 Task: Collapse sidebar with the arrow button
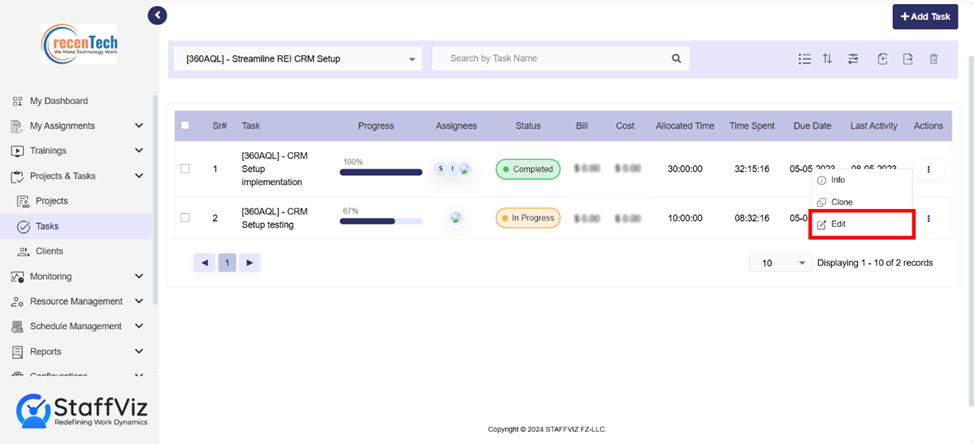[x=157, y=15]
